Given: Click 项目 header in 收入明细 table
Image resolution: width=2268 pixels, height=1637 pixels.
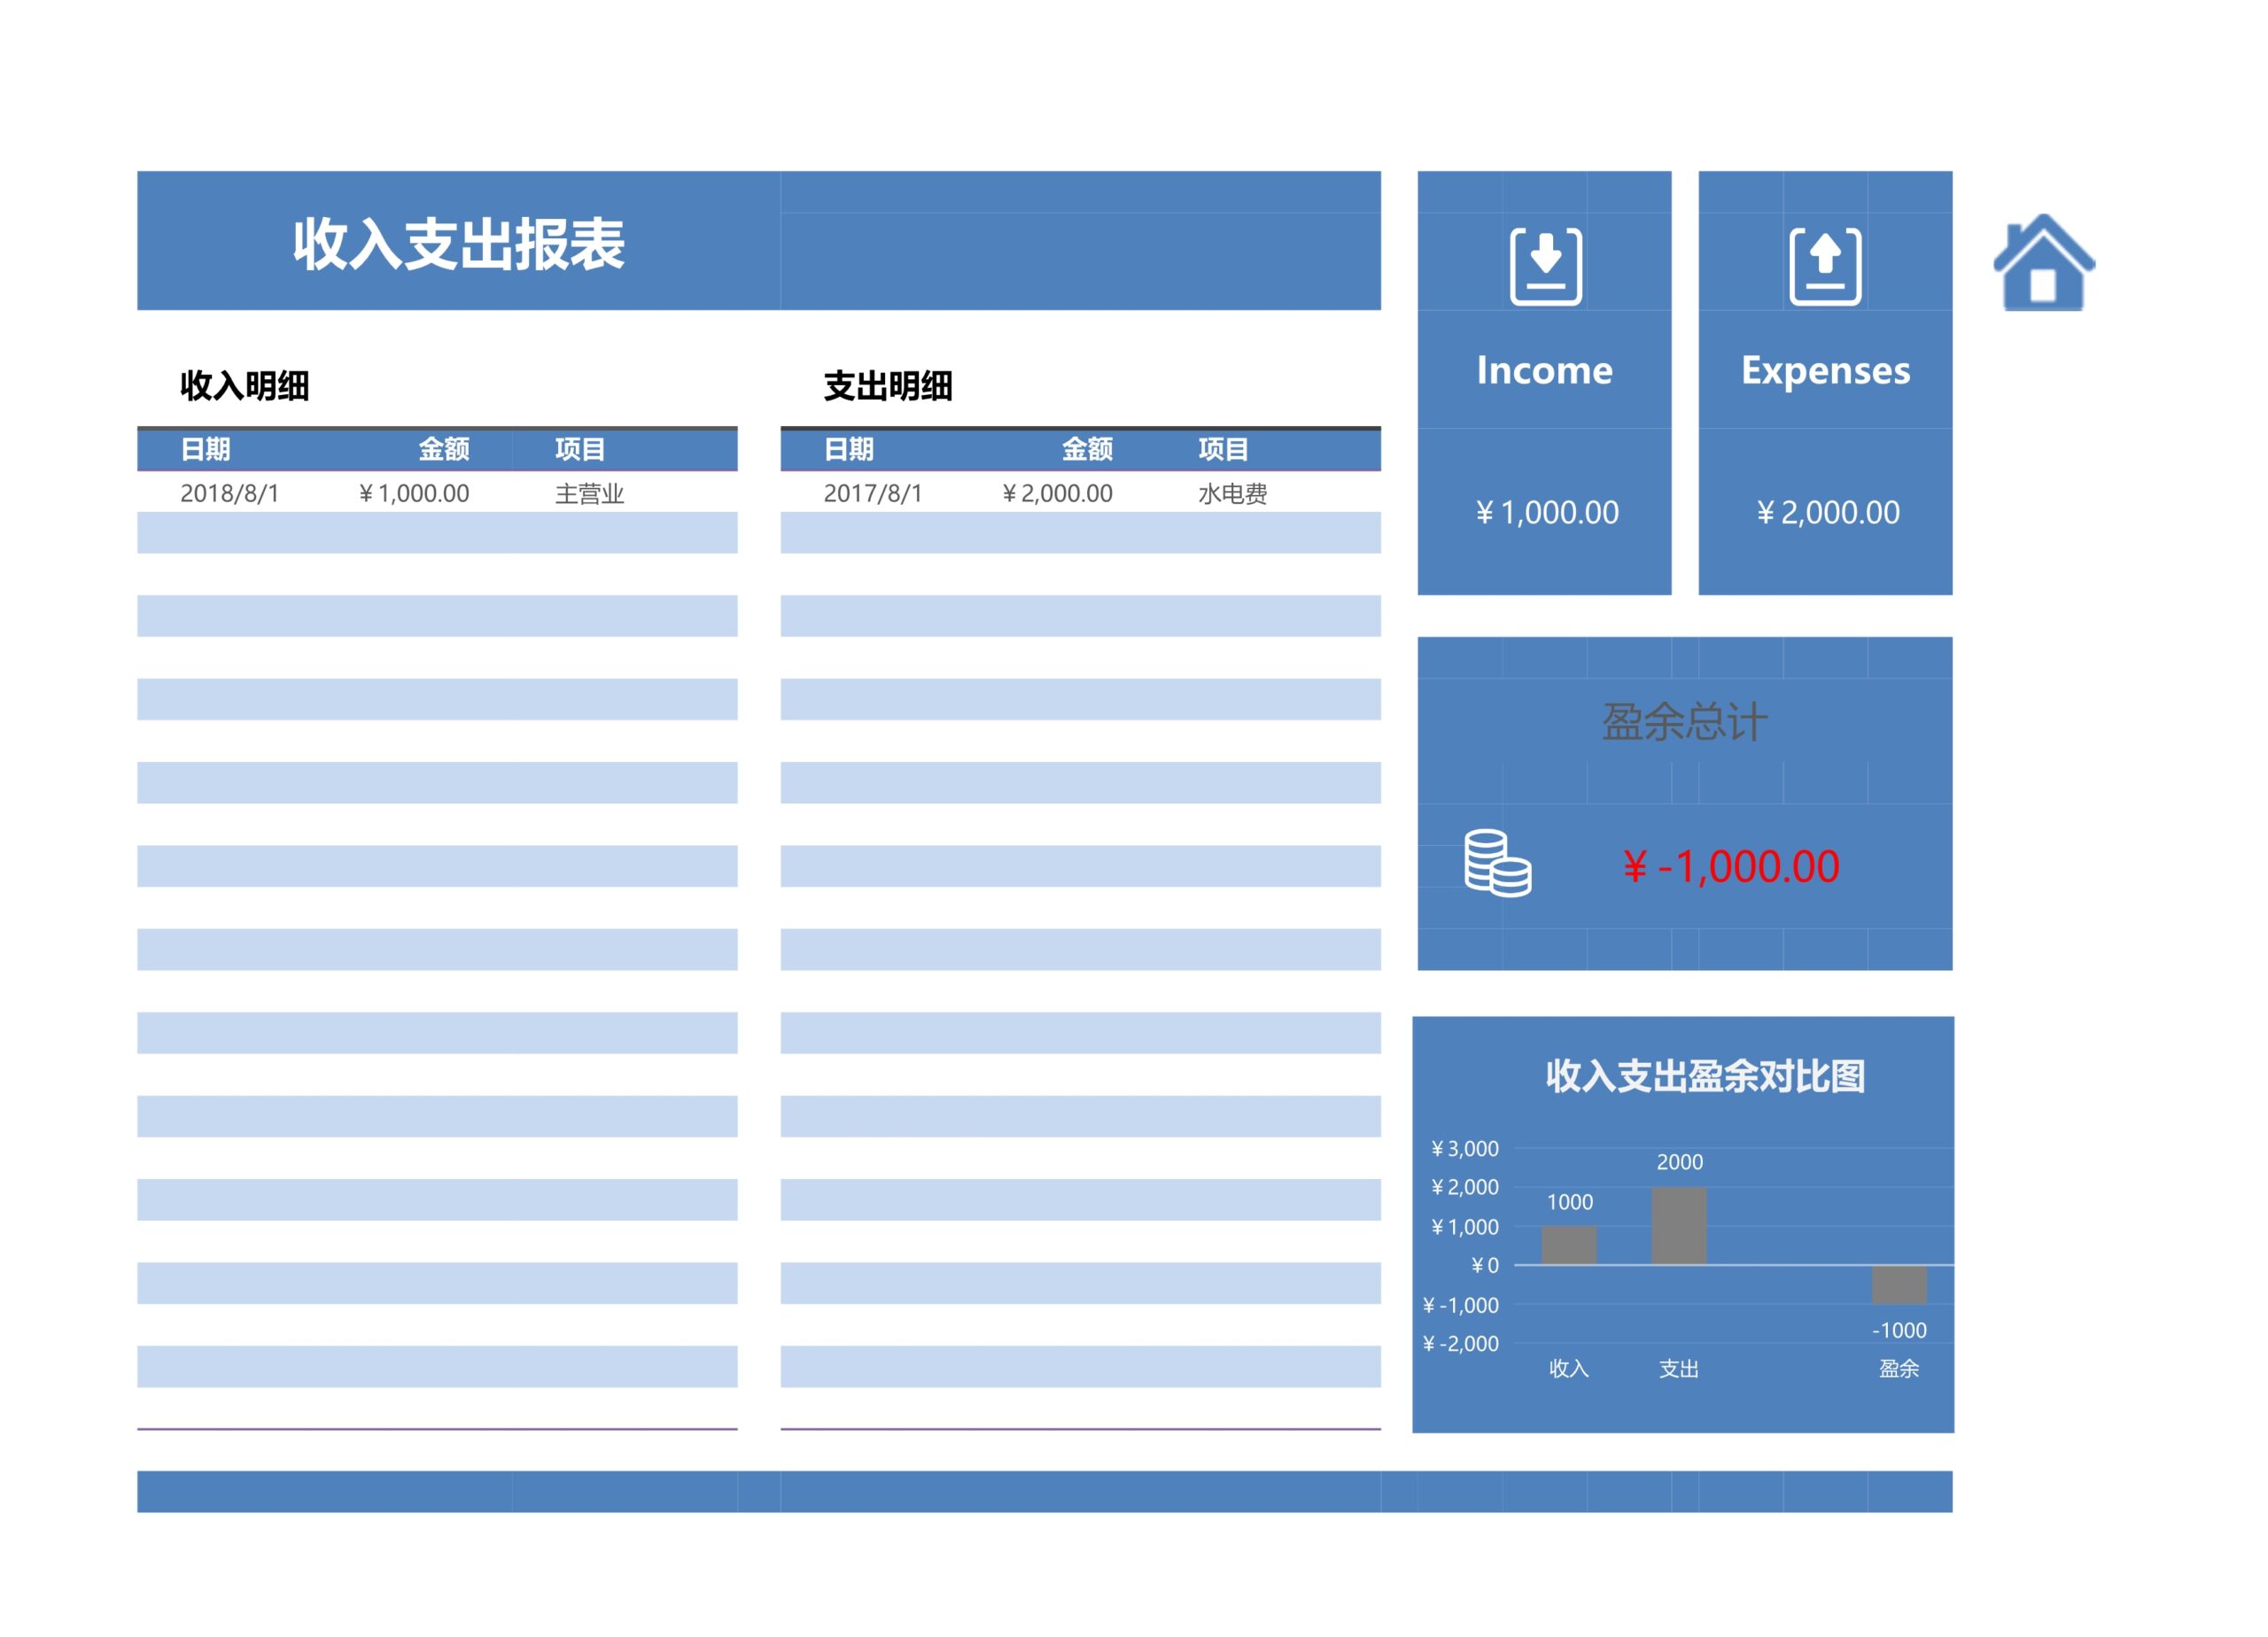Looking at the screenshot, I should pos(580,449).
